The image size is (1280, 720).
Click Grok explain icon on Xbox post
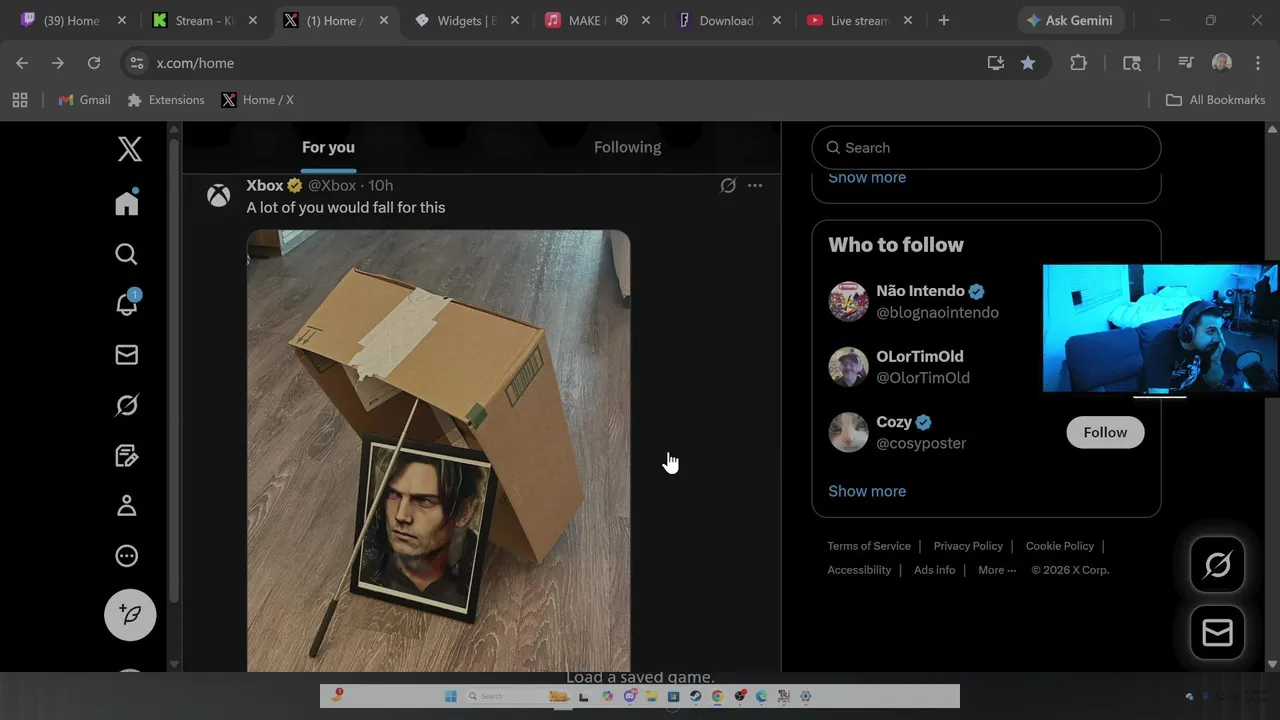728,185
